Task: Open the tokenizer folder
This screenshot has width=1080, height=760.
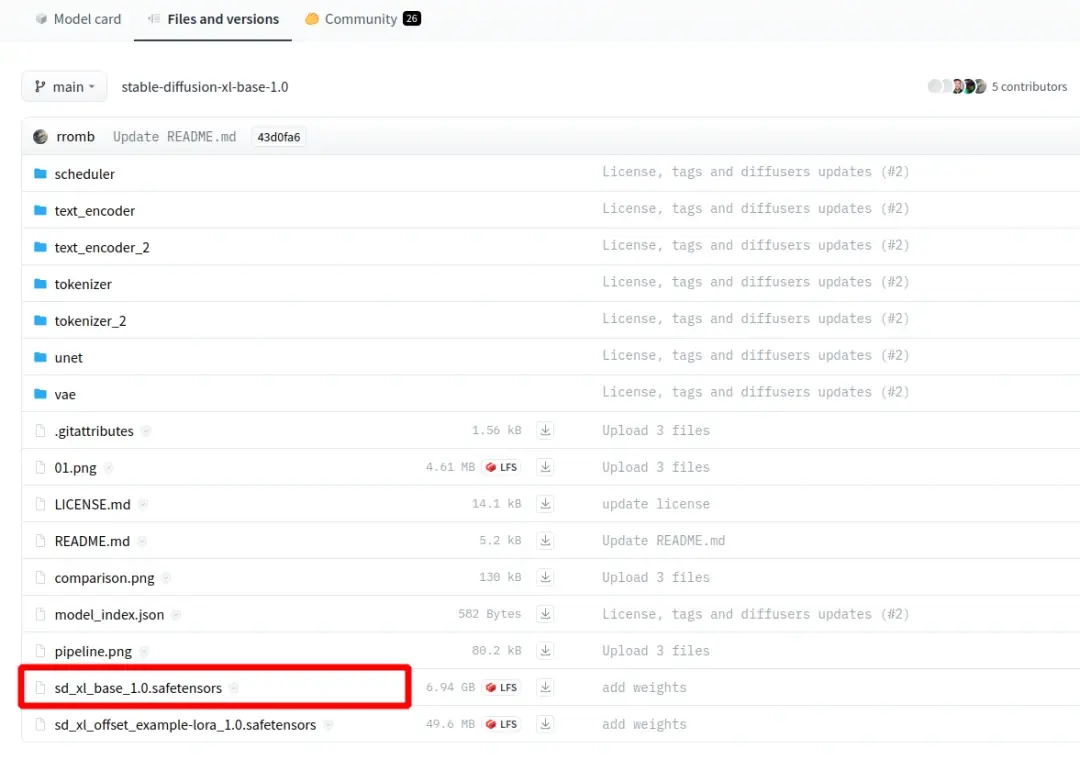Action: coord(83,284)
